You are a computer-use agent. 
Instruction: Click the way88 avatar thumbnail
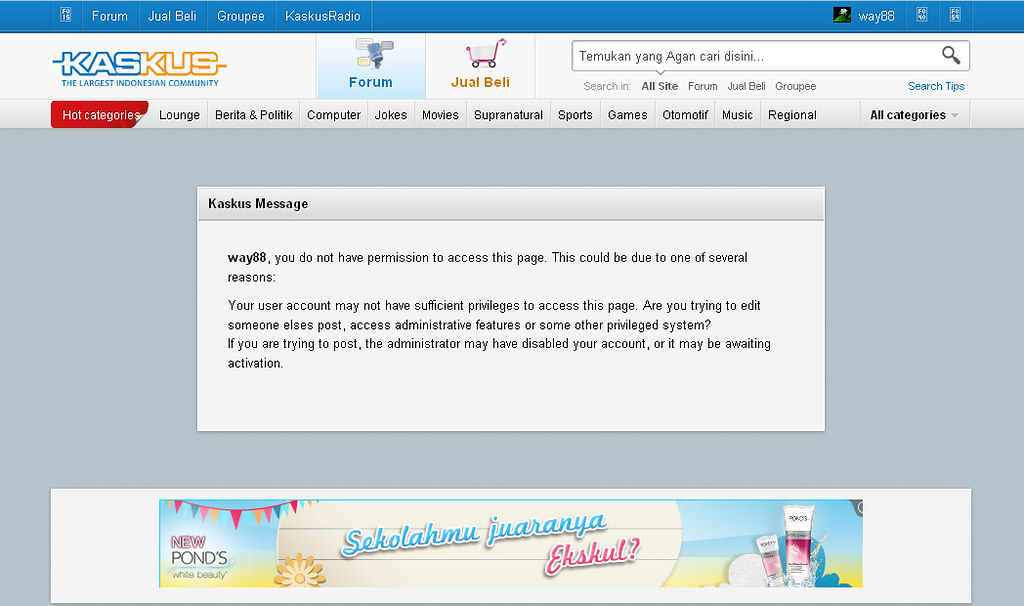point(842,15)
